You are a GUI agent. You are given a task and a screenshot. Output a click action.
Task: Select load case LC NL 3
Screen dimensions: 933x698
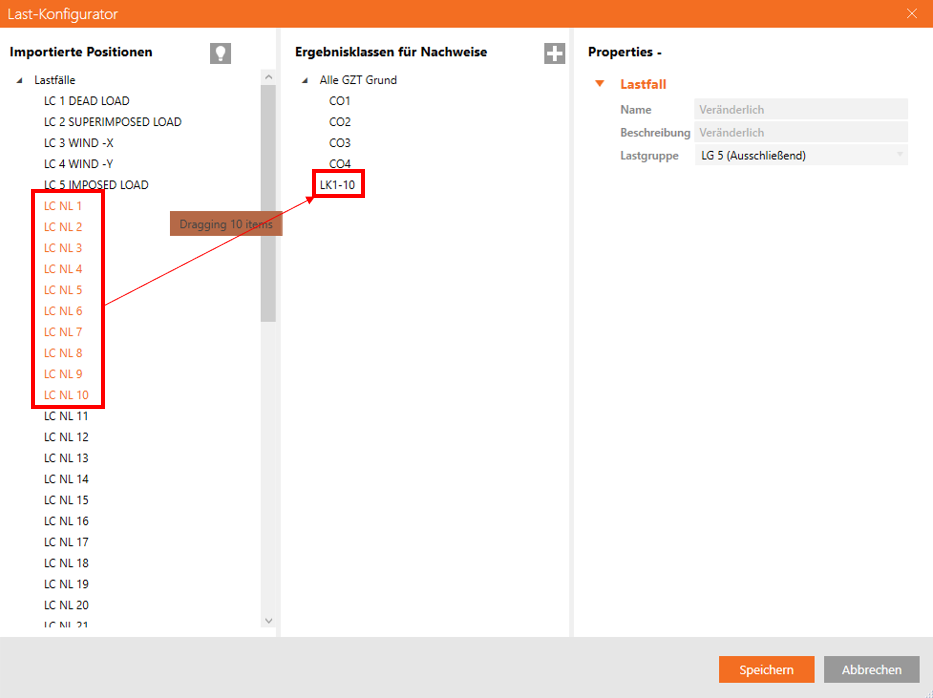(x=63, y=248)
